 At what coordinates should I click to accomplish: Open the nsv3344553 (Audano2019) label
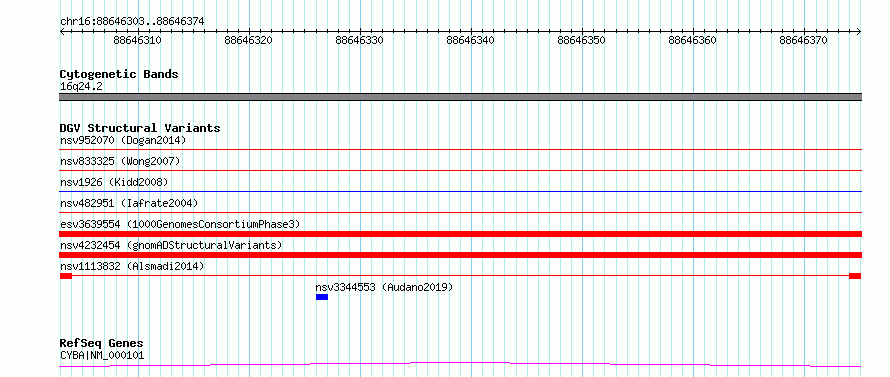(384, 287)
